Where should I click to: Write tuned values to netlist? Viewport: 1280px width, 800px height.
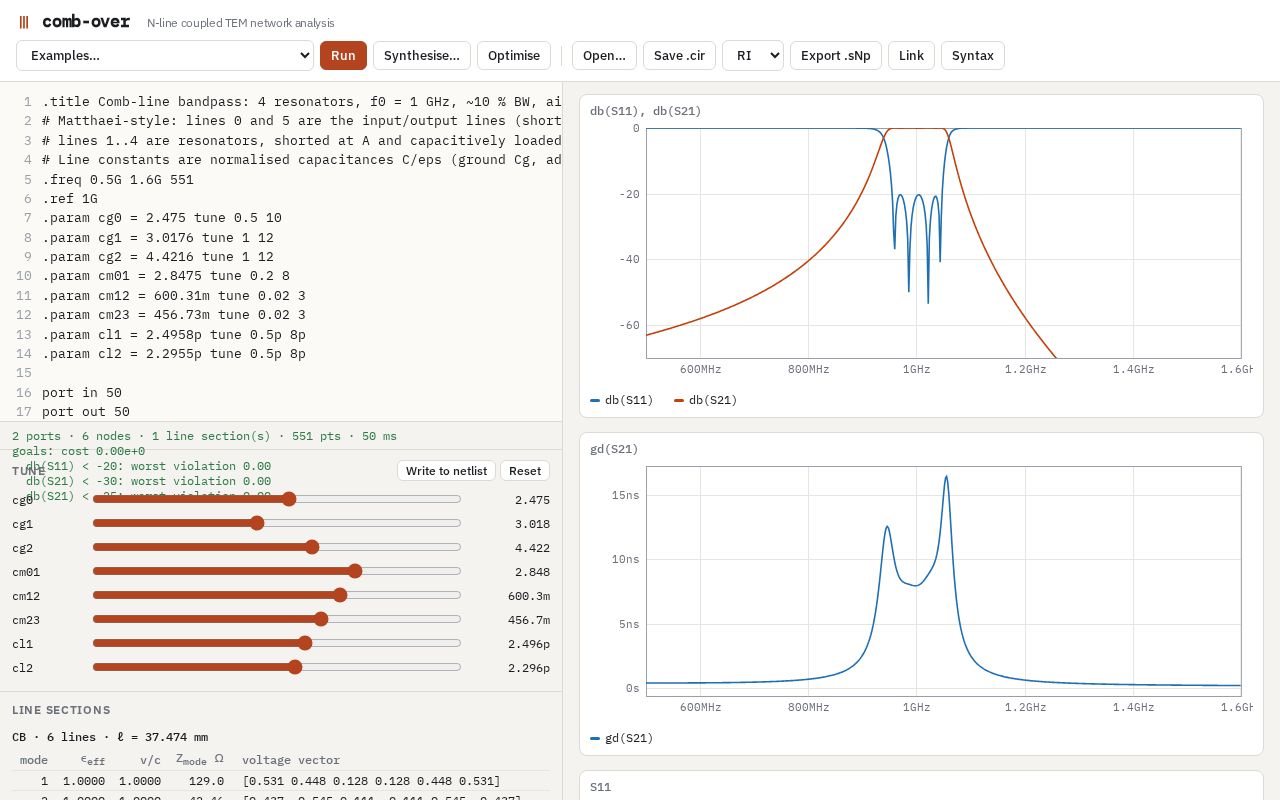pyautogui.click(x=446, y=471)
